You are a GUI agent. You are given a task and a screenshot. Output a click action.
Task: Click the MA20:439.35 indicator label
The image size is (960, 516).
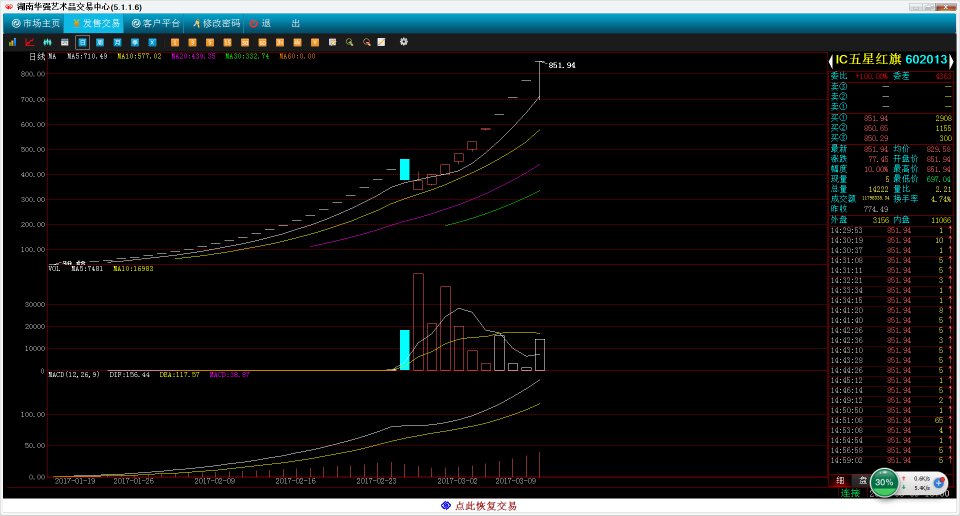point(193,56)
